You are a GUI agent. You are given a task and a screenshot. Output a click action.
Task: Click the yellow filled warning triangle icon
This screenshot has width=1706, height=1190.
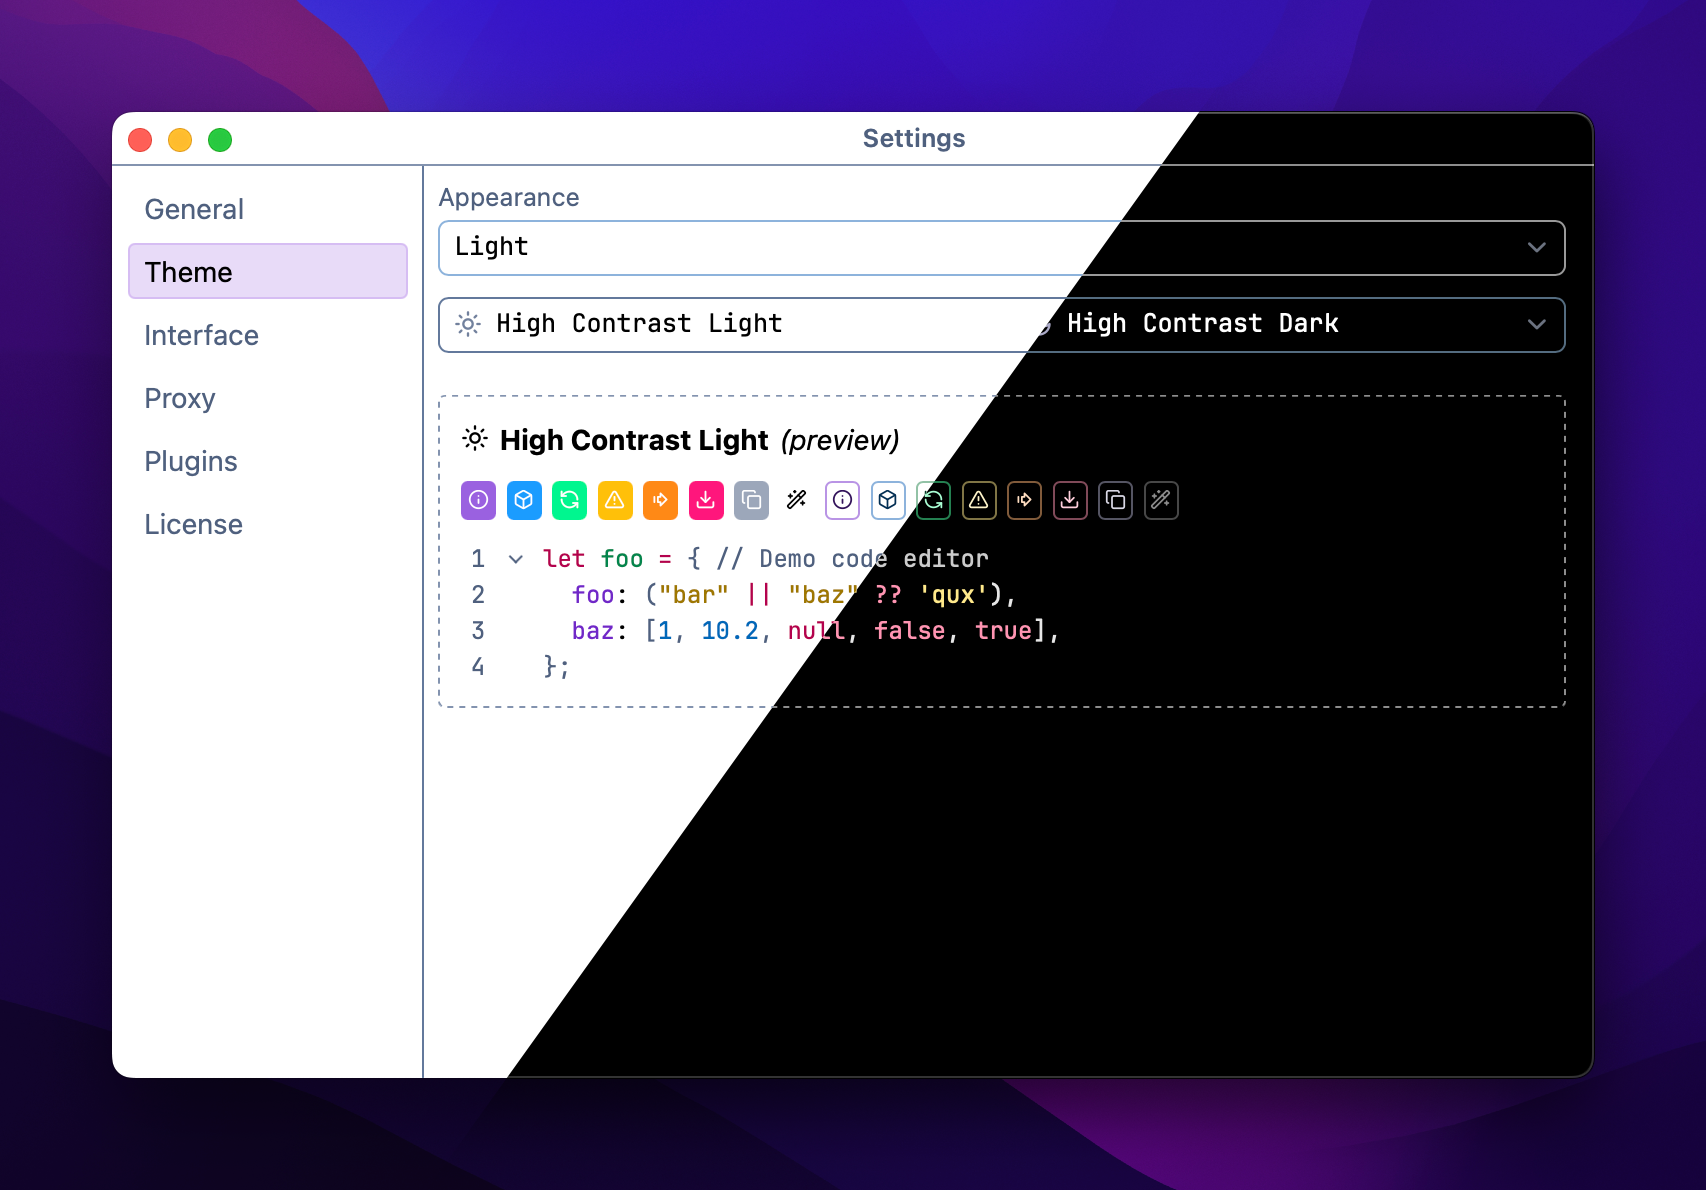[x=615, y=500]
